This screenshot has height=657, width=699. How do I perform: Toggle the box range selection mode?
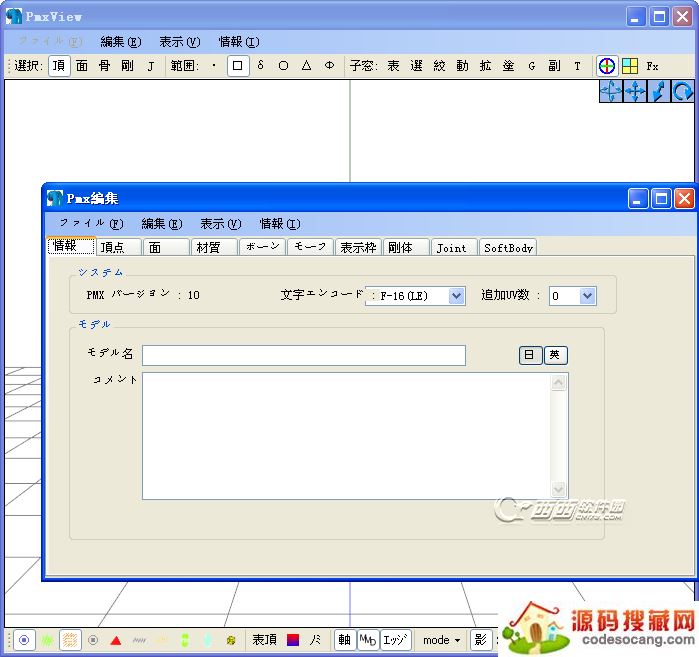tap(237, 66)
